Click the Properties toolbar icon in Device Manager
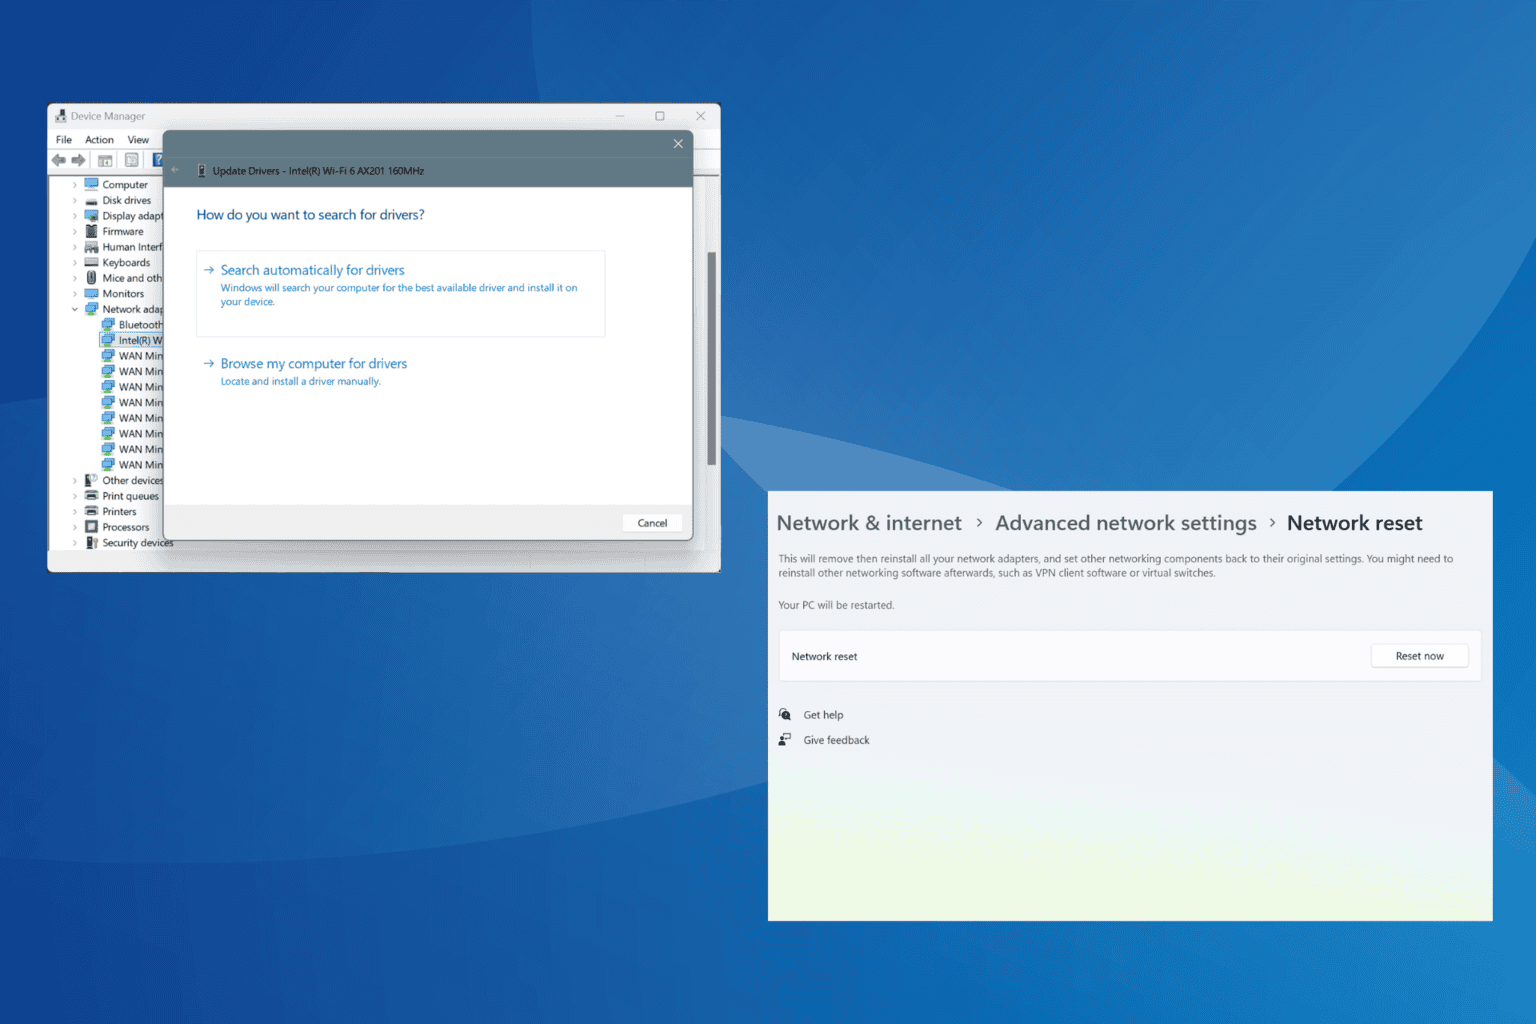The height and width of the screenshot is (1024, 1536). coord(131,160)
